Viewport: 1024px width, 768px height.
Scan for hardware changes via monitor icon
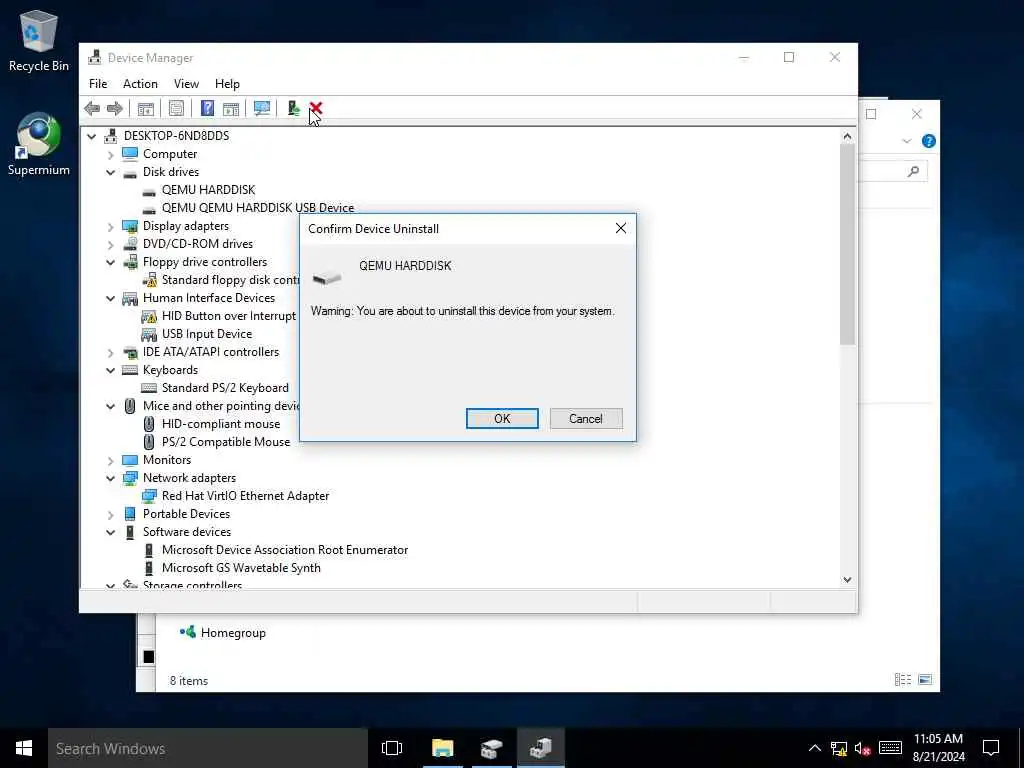point(262,108)
